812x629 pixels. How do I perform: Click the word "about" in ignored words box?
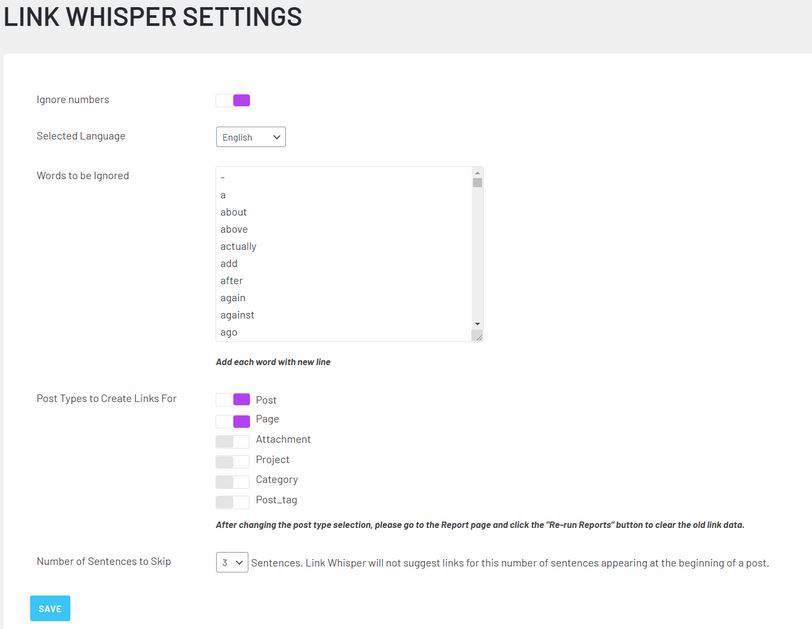point(234,212)
